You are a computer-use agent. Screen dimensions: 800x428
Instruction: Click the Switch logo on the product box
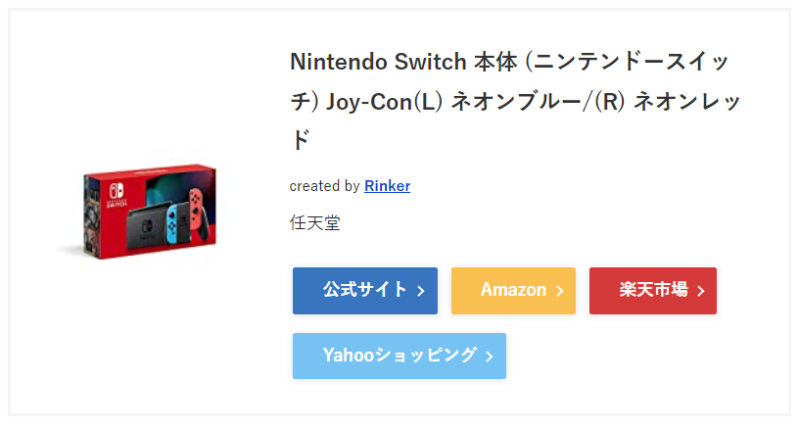[x=116, y=195]
